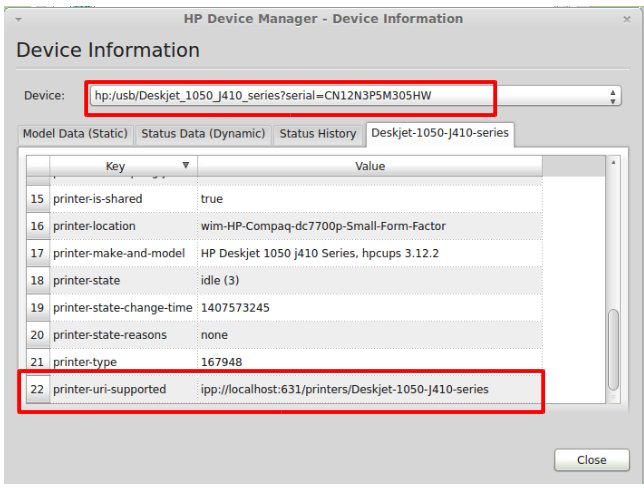
Task: Open the Device URI dropdown
Action: click(355, 96)
